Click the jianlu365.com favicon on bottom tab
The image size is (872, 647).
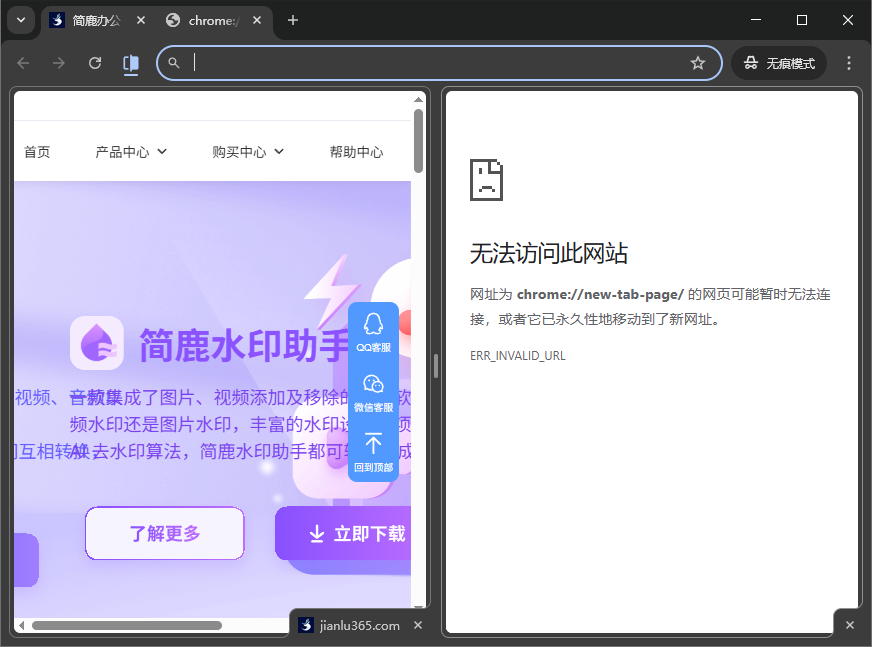305,625
